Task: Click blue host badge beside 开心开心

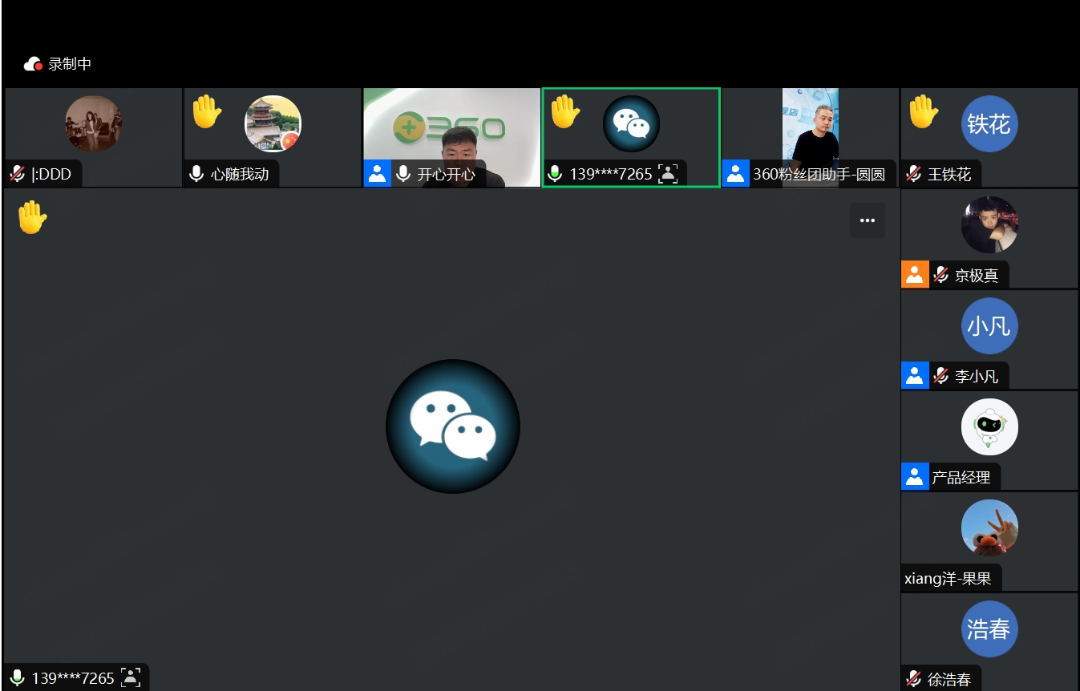Action: pyautogui.click(x=377, y=174)
